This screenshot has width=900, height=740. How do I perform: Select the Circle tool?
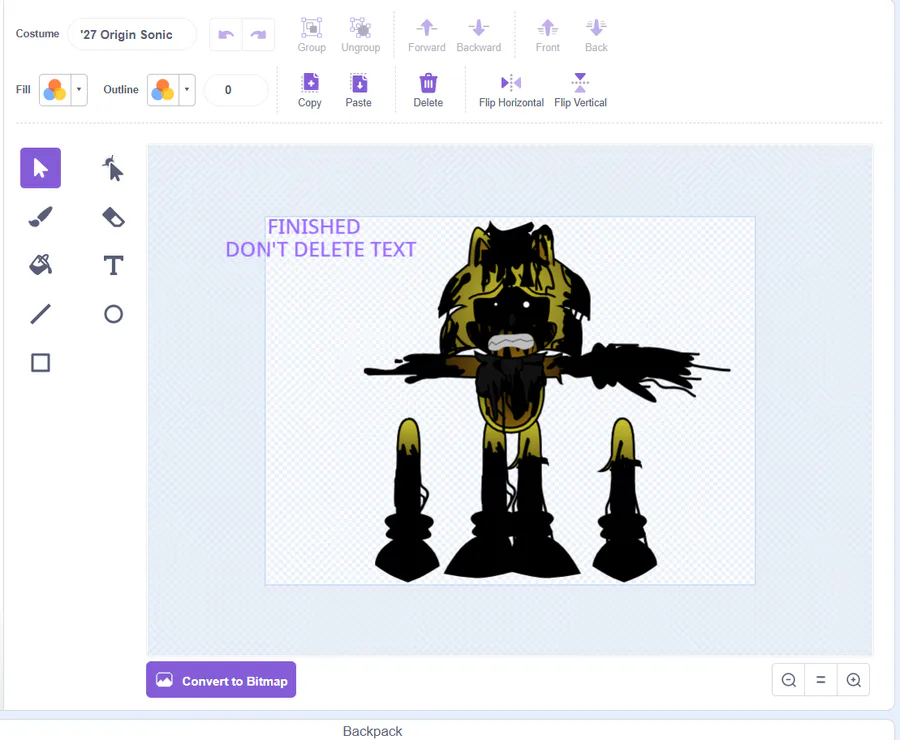pos(113,314)
